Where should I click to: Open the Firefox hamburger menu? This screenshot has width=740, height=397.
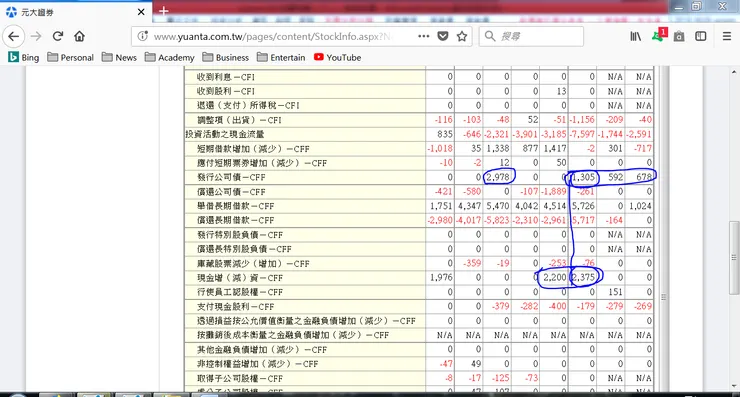(x=727, y=36)
